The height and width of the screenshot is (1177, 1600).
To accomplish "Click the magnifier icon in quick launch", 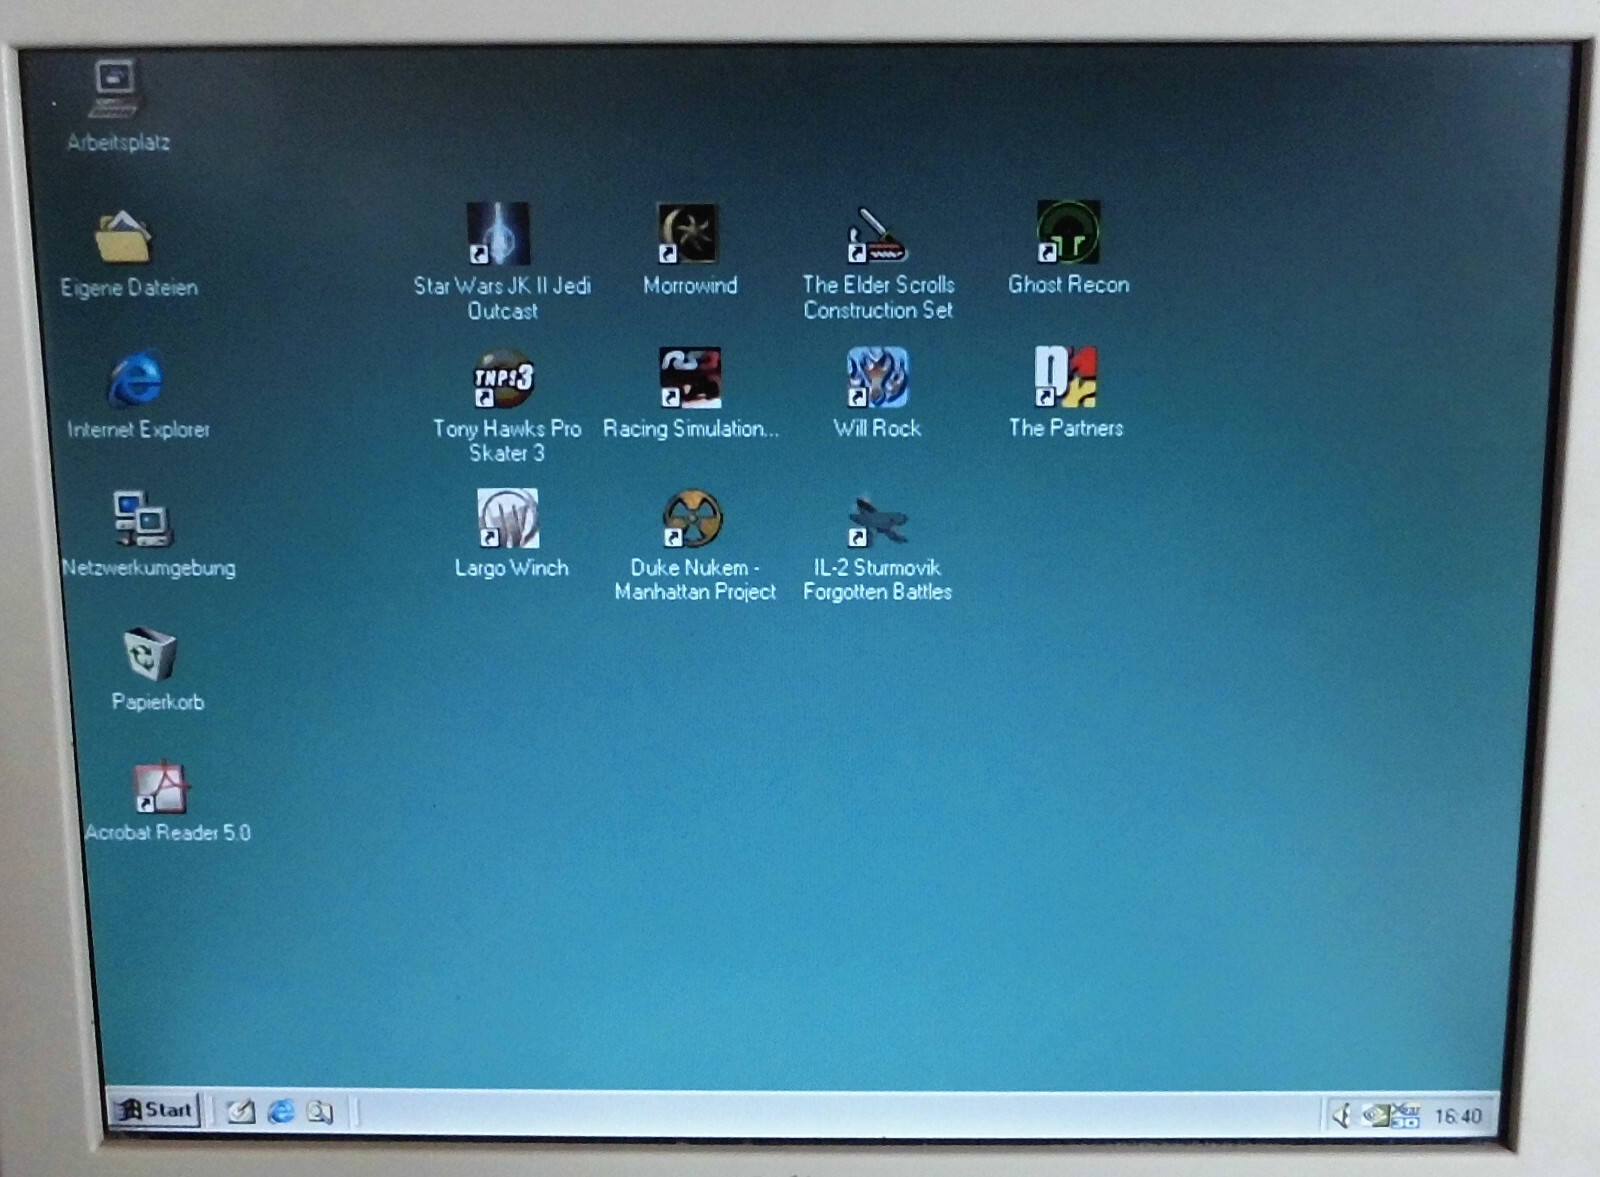I will [320, 1112].
